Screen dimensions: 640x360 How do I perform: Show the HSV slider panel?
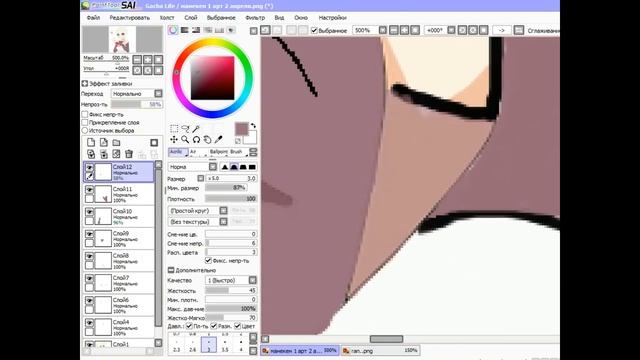click(x=196, y=30)
